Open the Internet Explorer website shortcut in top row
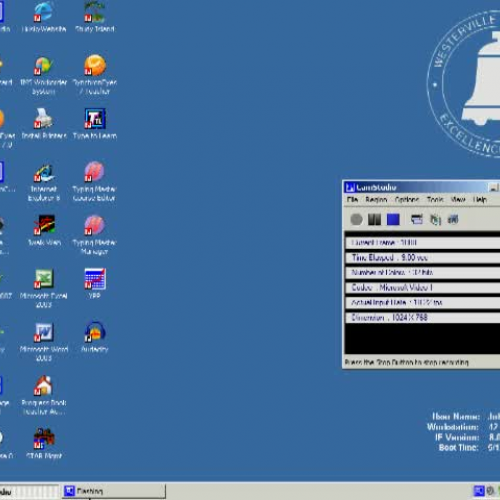Screen dimensions: 500x500 (x=44, y=17)
